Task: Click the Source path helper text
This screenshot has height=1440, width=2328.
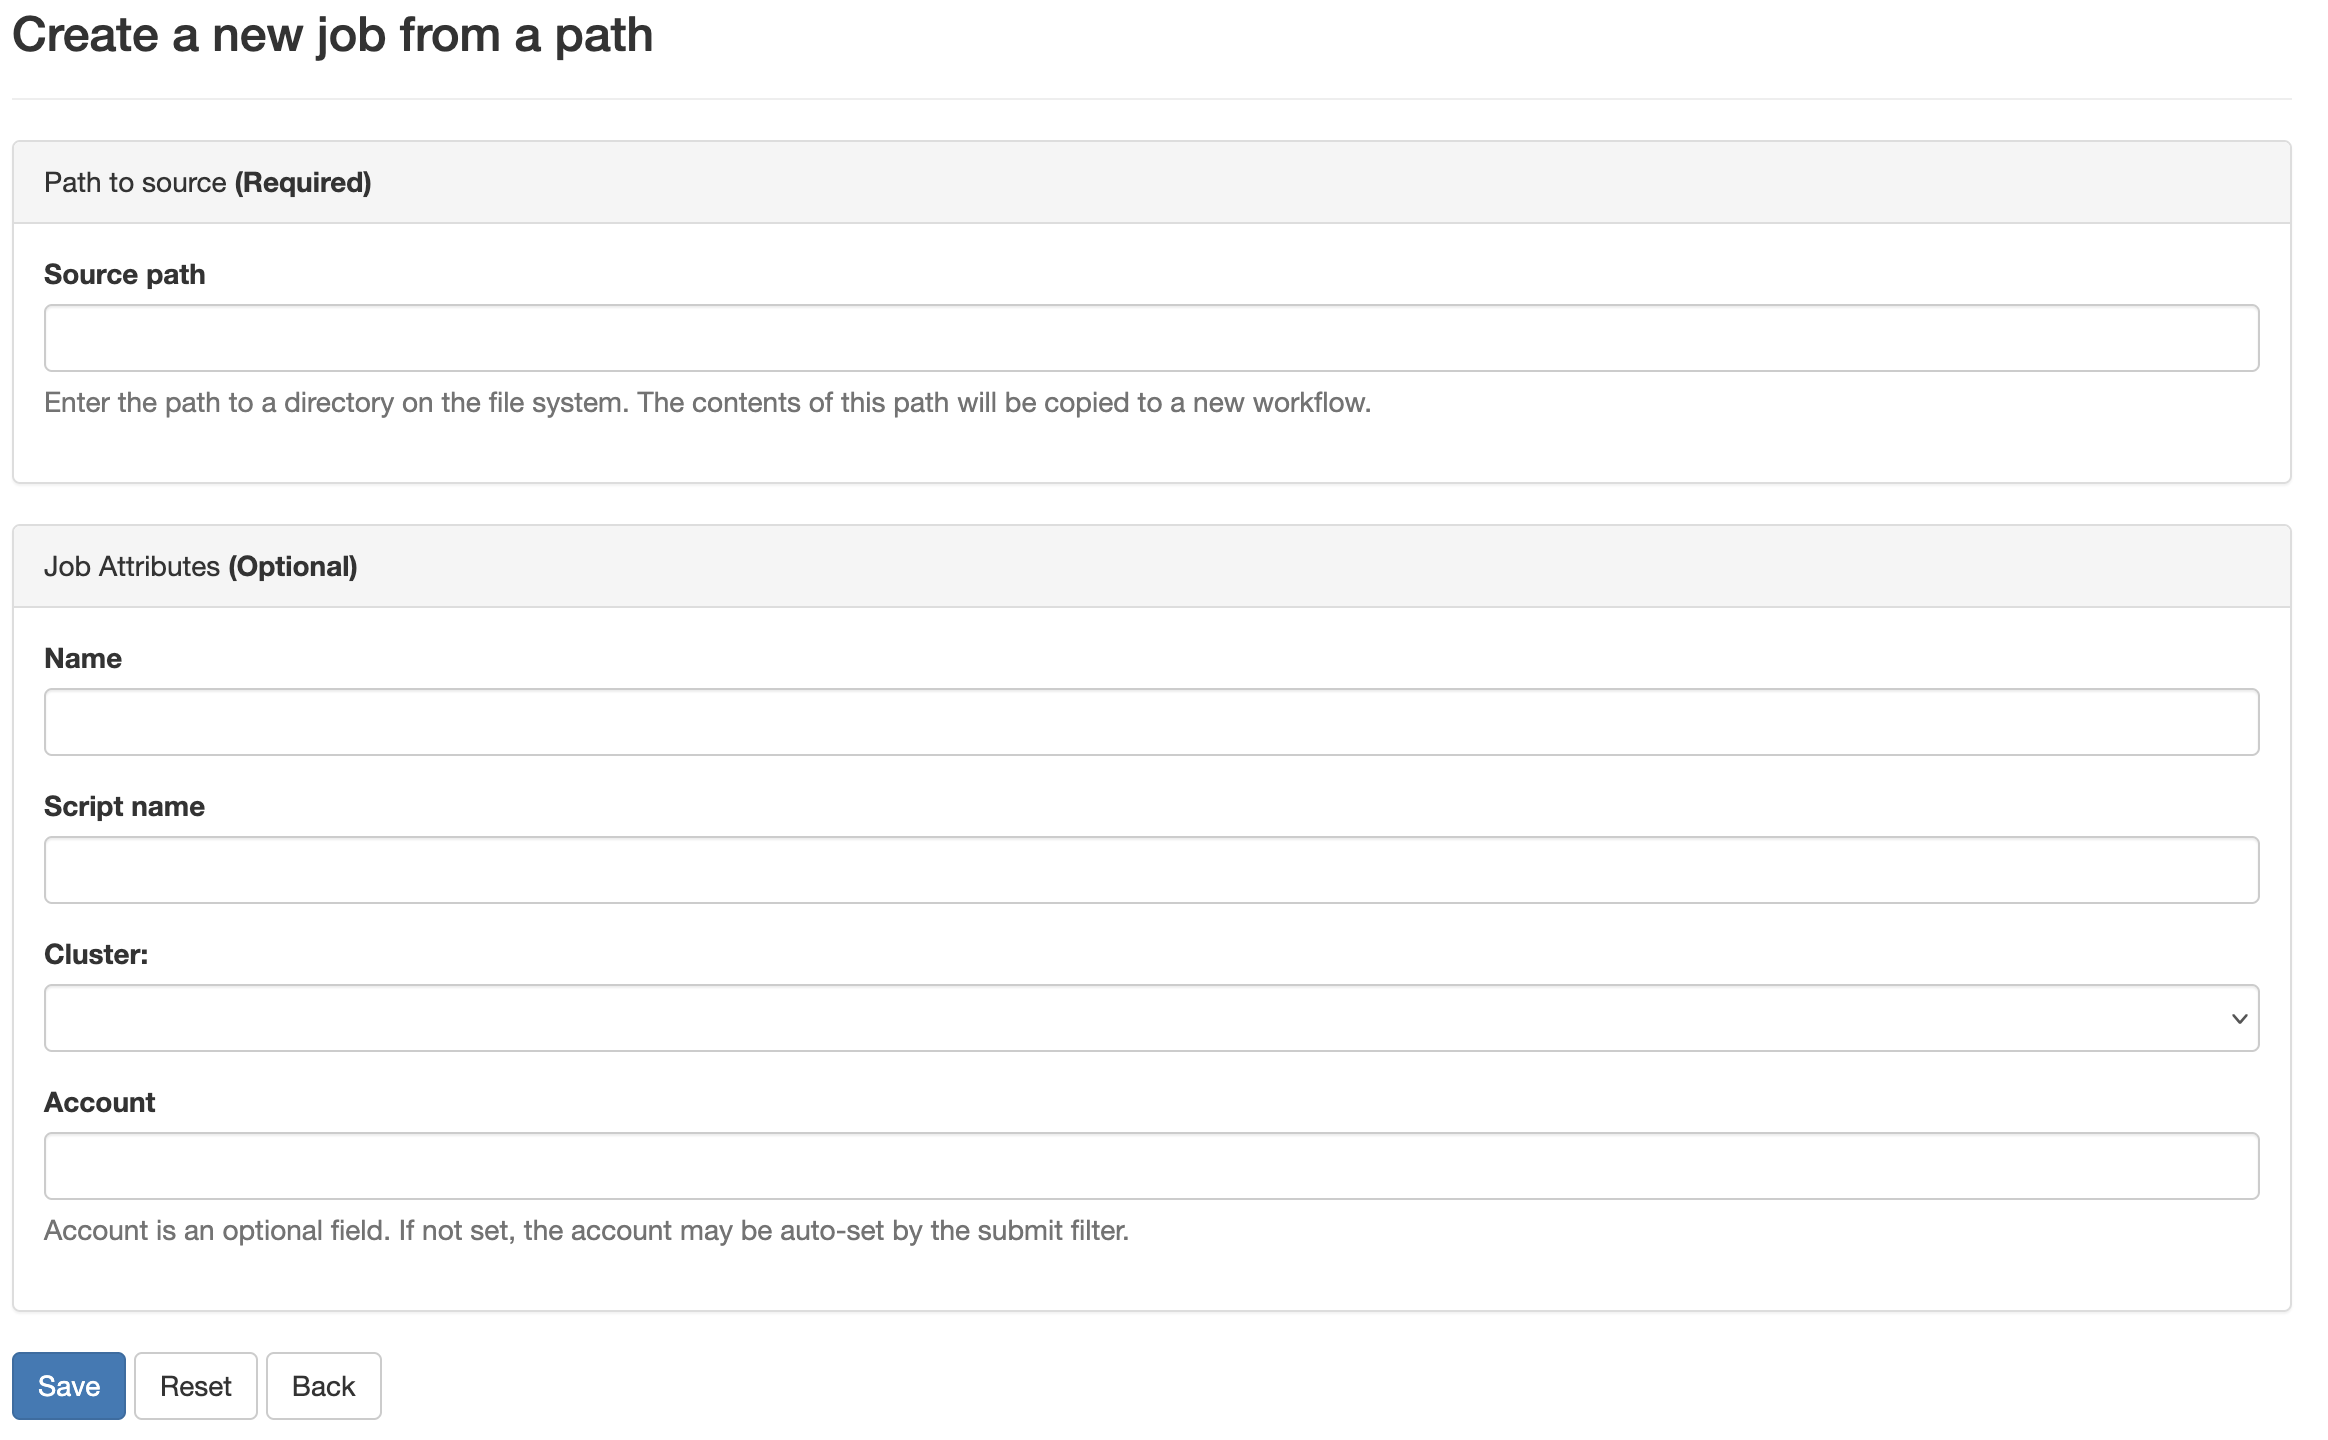Action: click(x=707, y=403)
